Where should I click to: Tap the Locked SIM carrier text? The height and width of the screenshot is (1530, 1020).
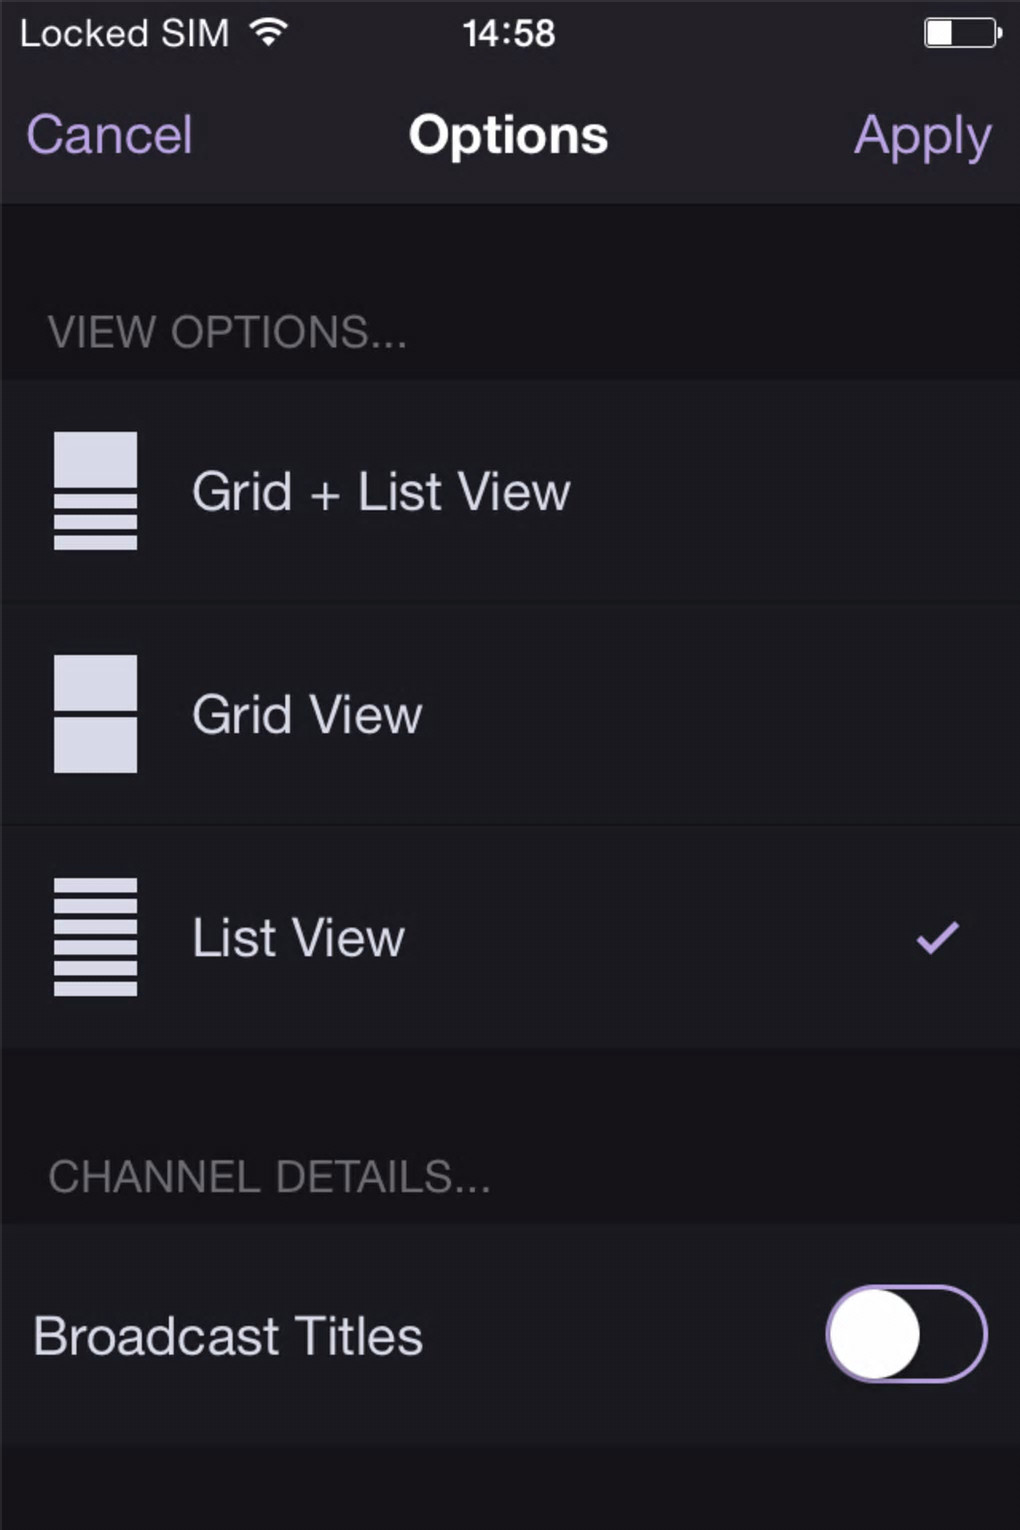click(124, 33)
